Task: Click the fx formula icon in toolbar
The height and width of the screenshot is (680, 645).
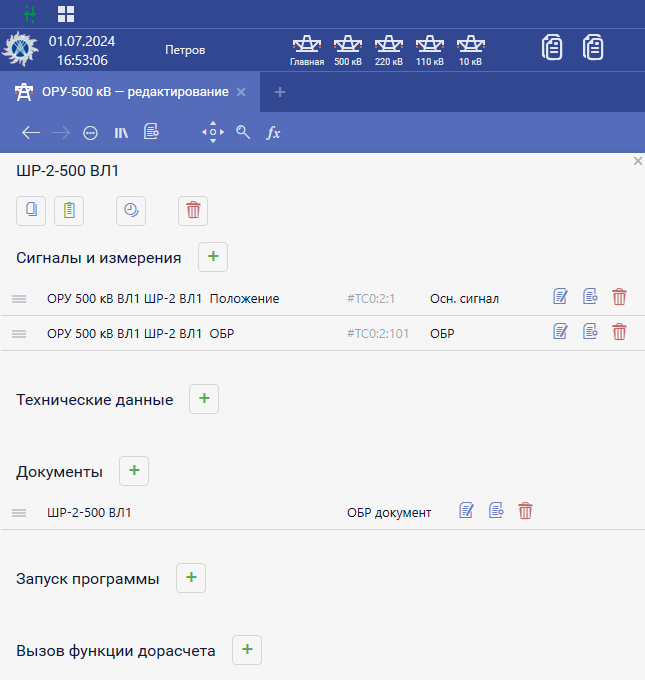Action: point(273,132)
